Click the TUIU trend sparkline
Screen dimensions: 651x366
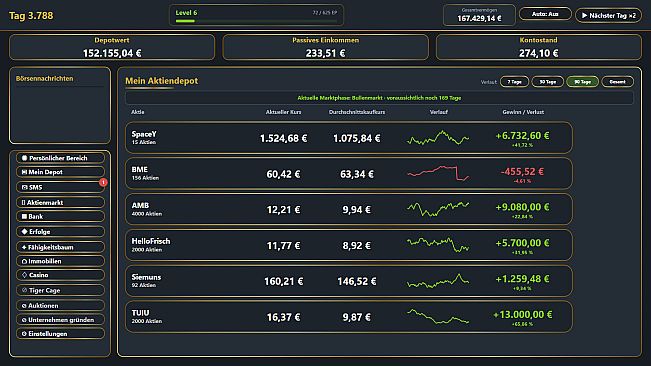[x=438, y=317]
